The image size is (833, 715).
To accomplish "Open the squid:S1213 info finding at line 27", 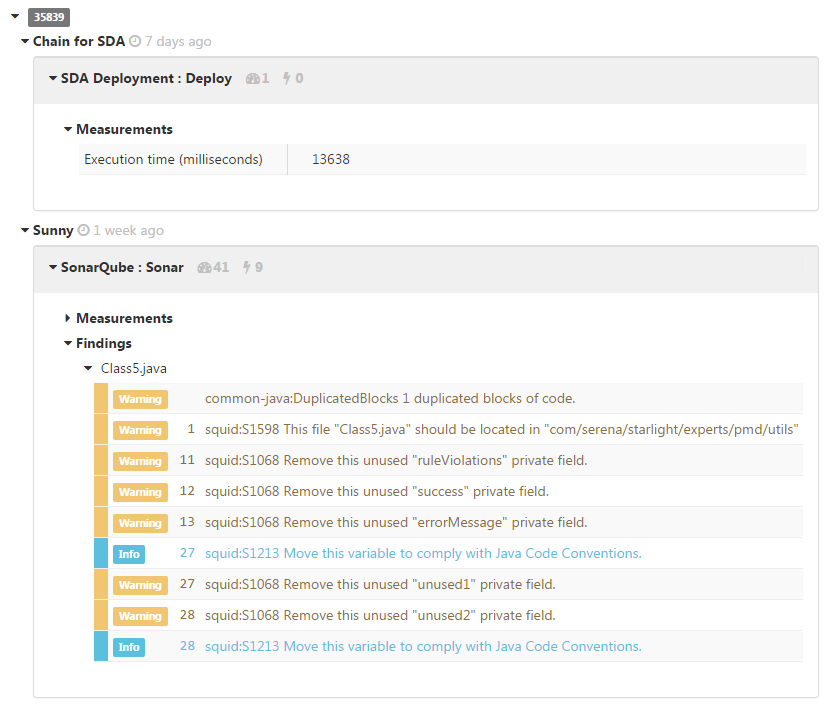I will tap(423, 554).
